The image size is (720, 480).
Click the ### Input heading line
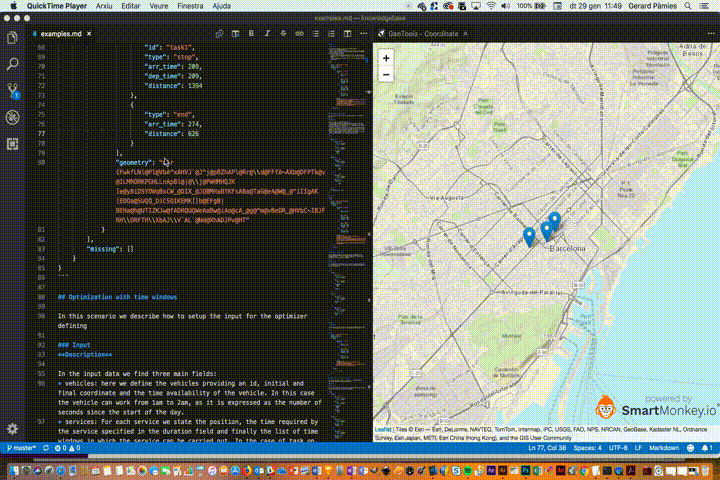74,345
